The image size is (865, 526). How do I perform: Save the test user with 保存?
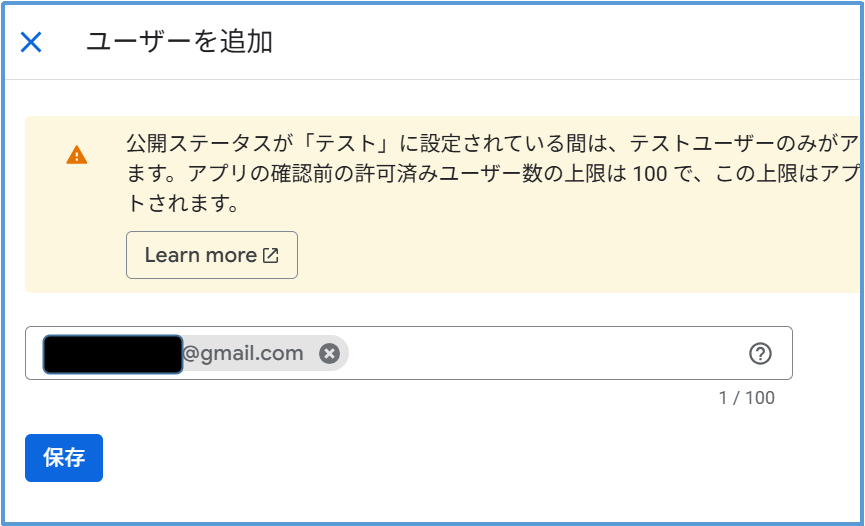coord(64,458)
